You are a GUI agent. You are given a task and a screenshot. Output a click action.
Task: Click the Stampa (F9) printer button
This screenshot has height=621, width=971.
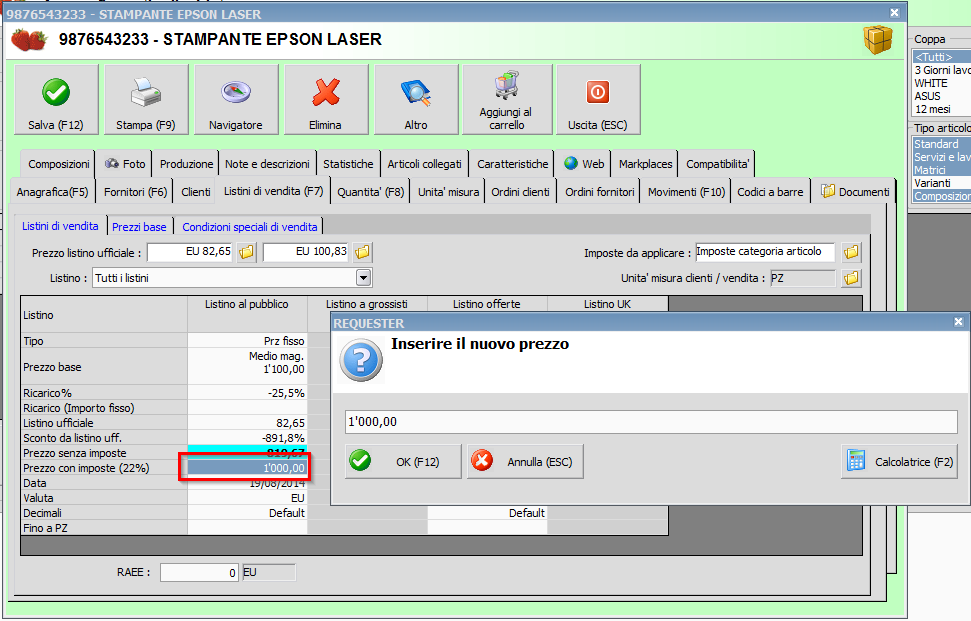pos(146,100)
